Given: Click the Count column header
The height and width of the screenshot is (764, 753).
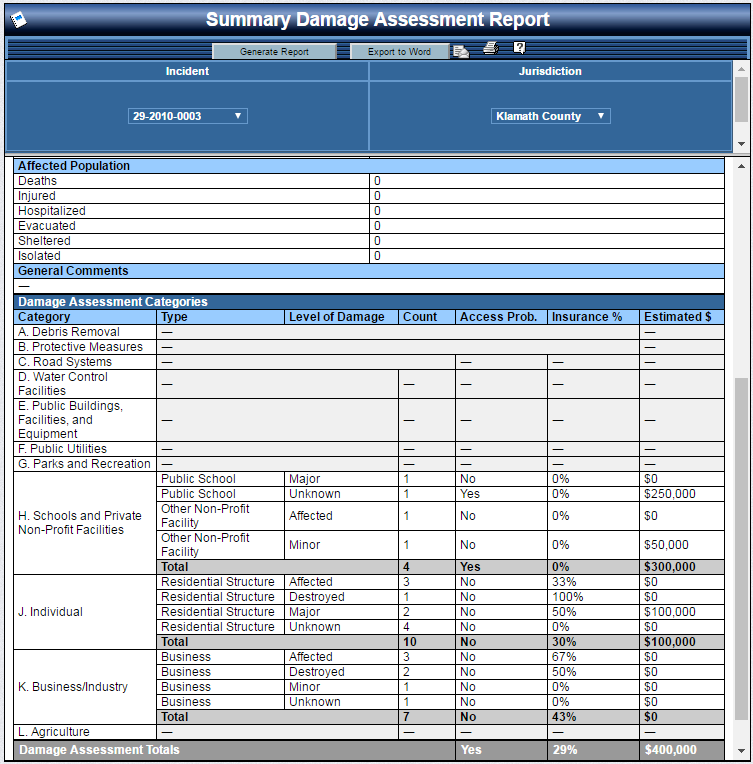Looking at the screenshot, I should (x=419, y=317).
